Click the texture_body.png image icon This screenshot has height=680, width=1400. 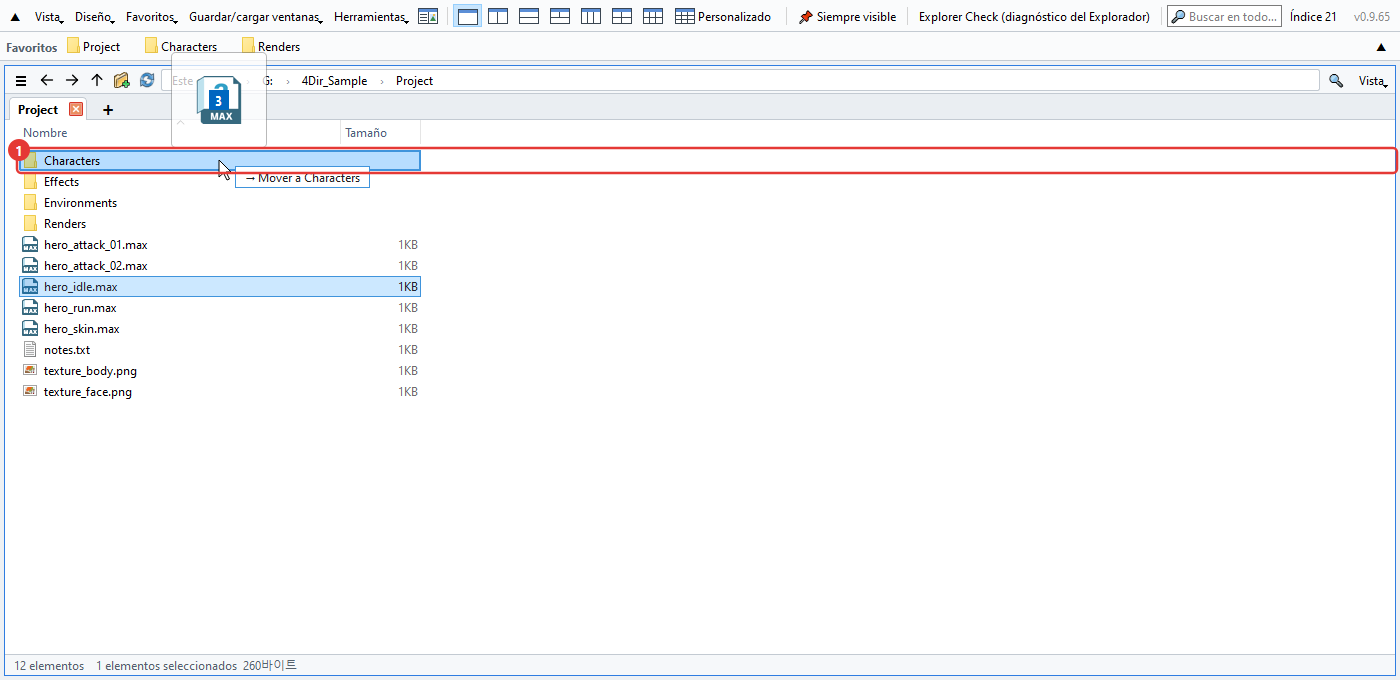tap(30, 371)
